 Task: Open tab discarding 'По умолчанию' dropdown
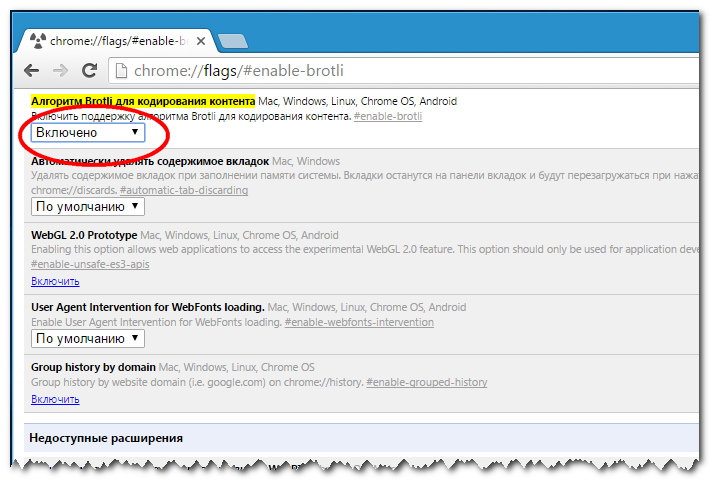coord(88,206)
